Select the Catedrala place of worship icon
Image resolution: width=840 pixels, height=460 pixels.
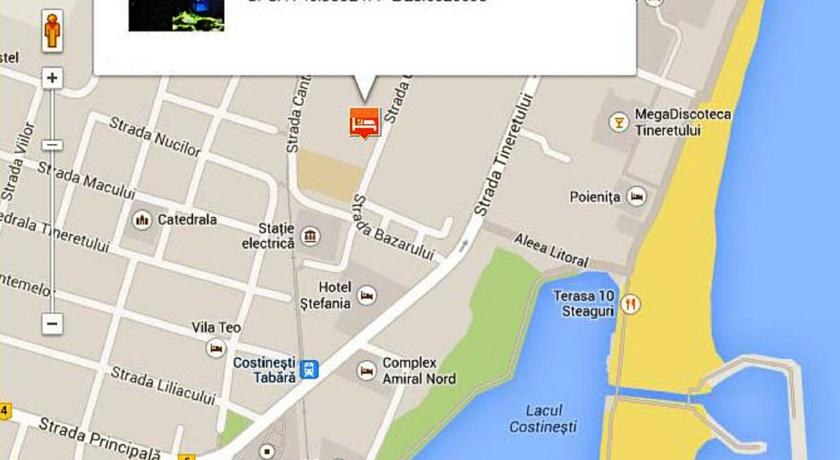(x=142, y=220)
